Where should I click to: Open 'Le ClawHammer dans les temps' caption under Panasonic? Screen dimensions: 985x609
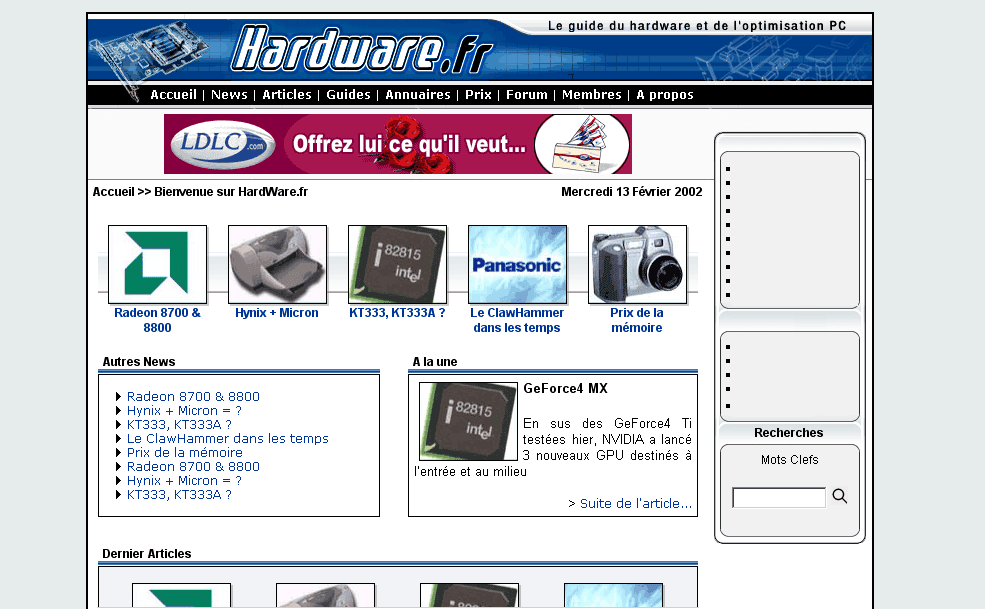pos(517,320)
